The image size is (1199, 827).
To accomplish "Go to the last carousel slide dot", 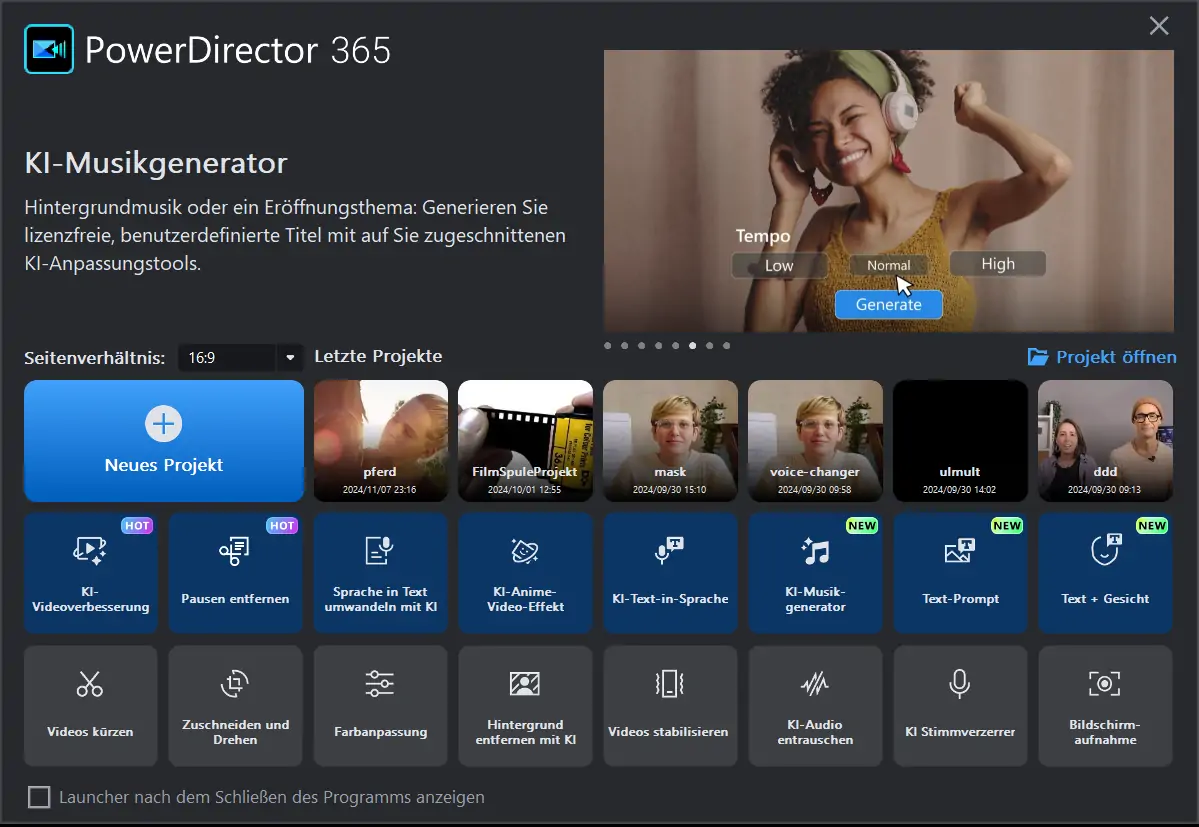I will click(726, 345).
